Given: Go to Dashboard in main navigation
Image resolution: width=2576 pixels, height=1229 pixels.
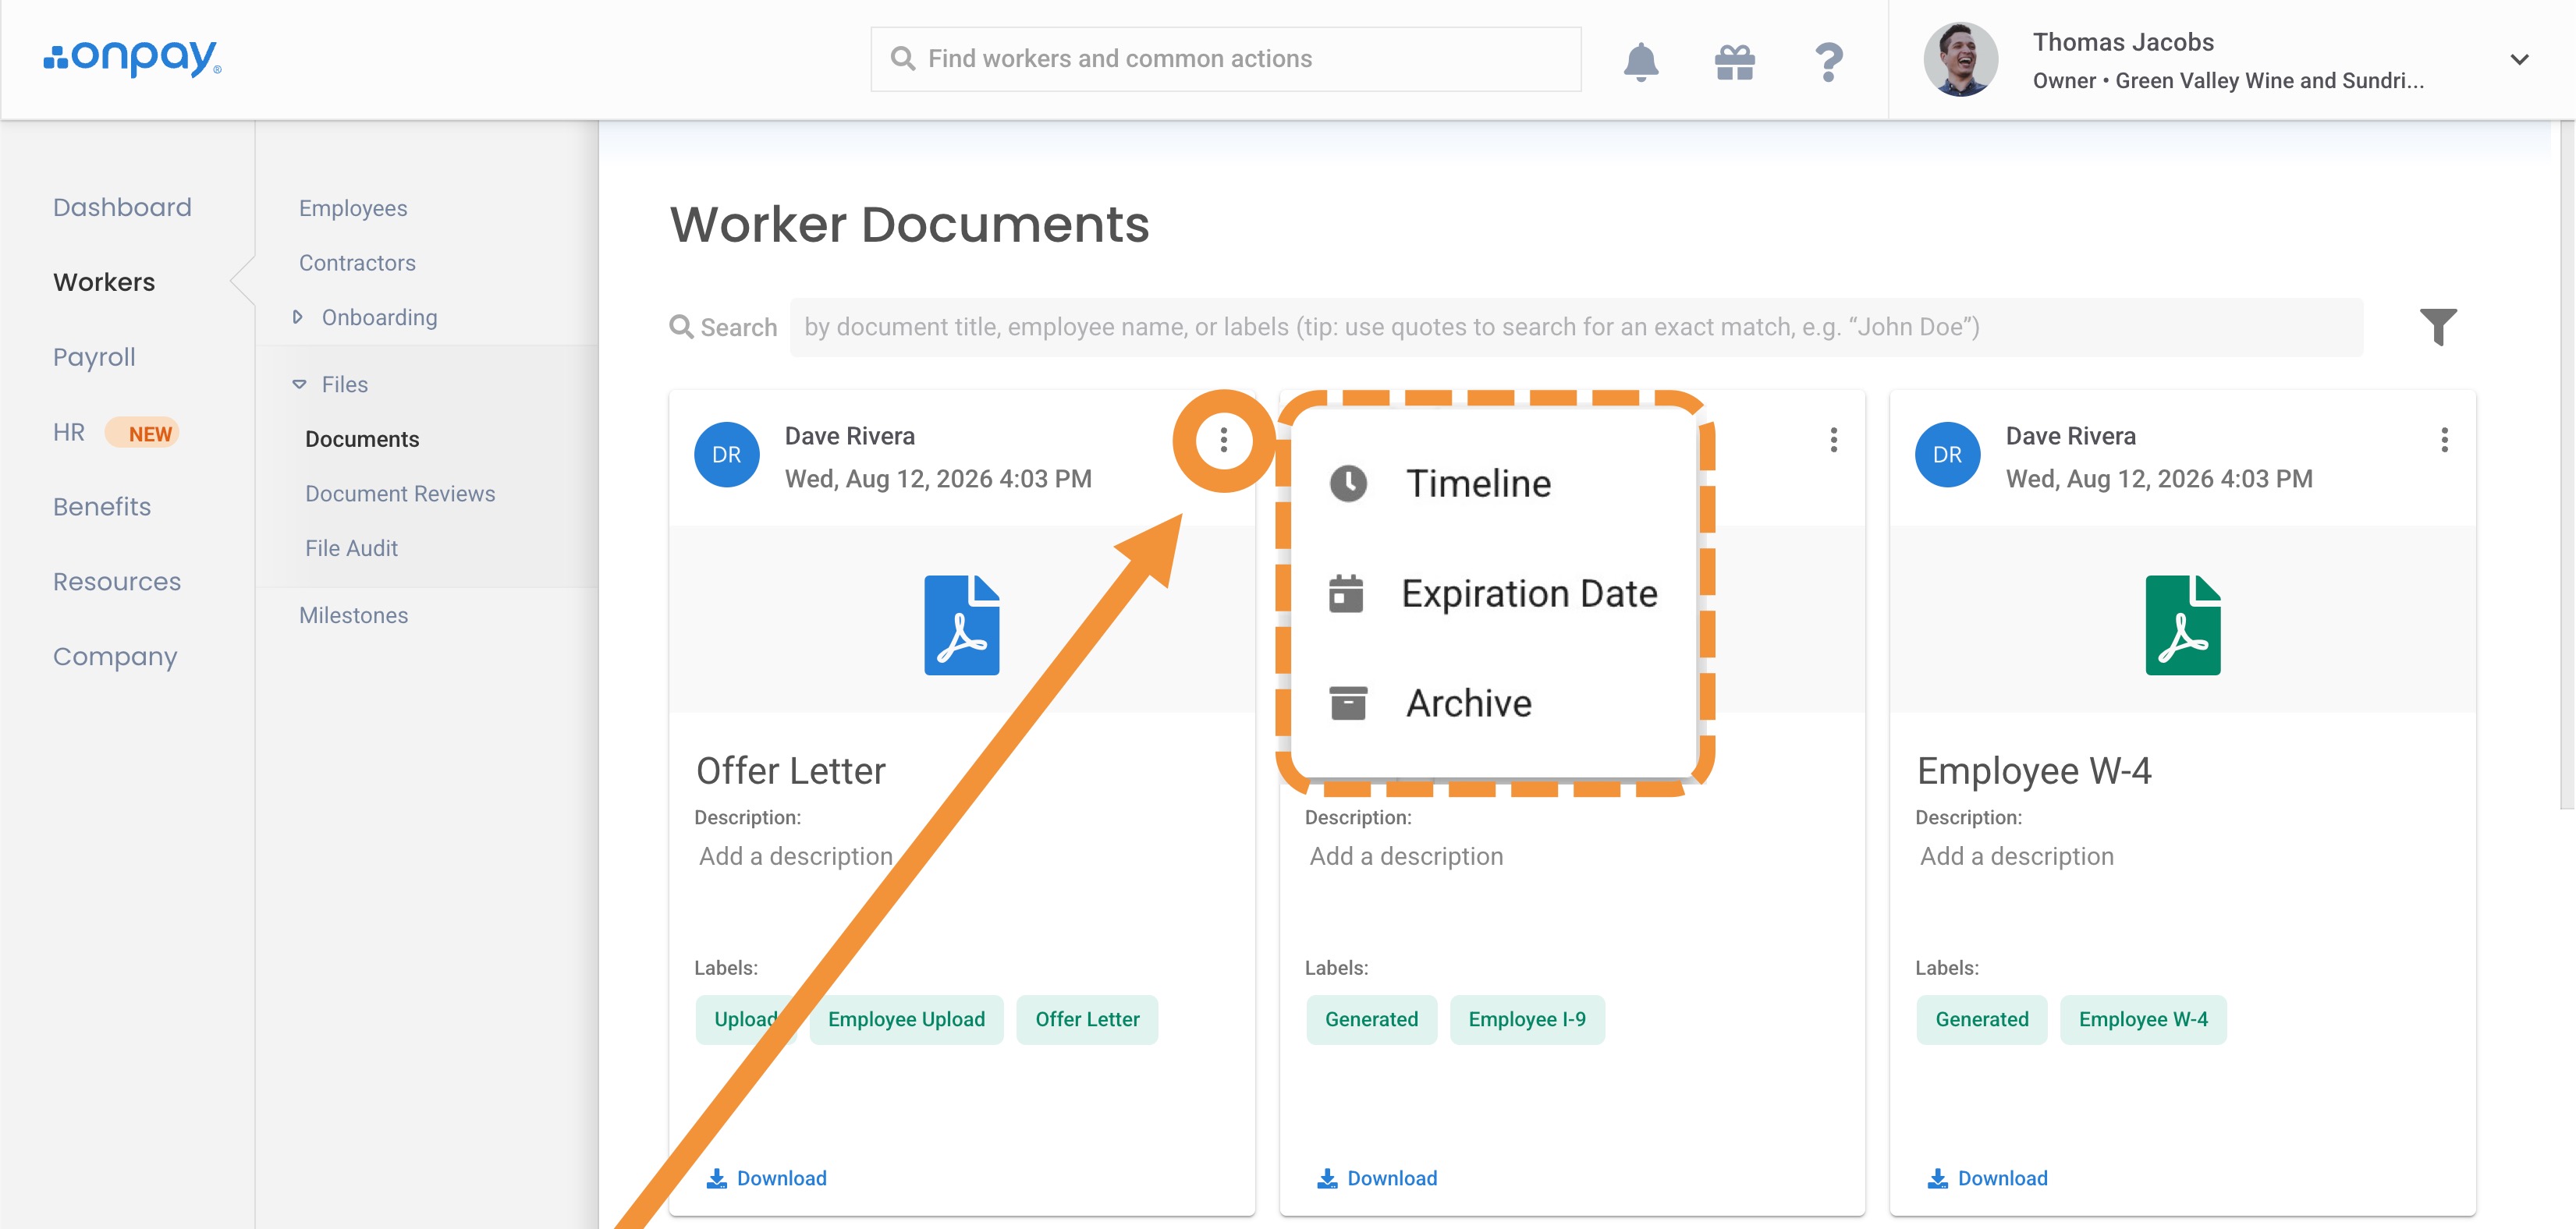Looking at the screenshot, I should [x=122, y=207].
